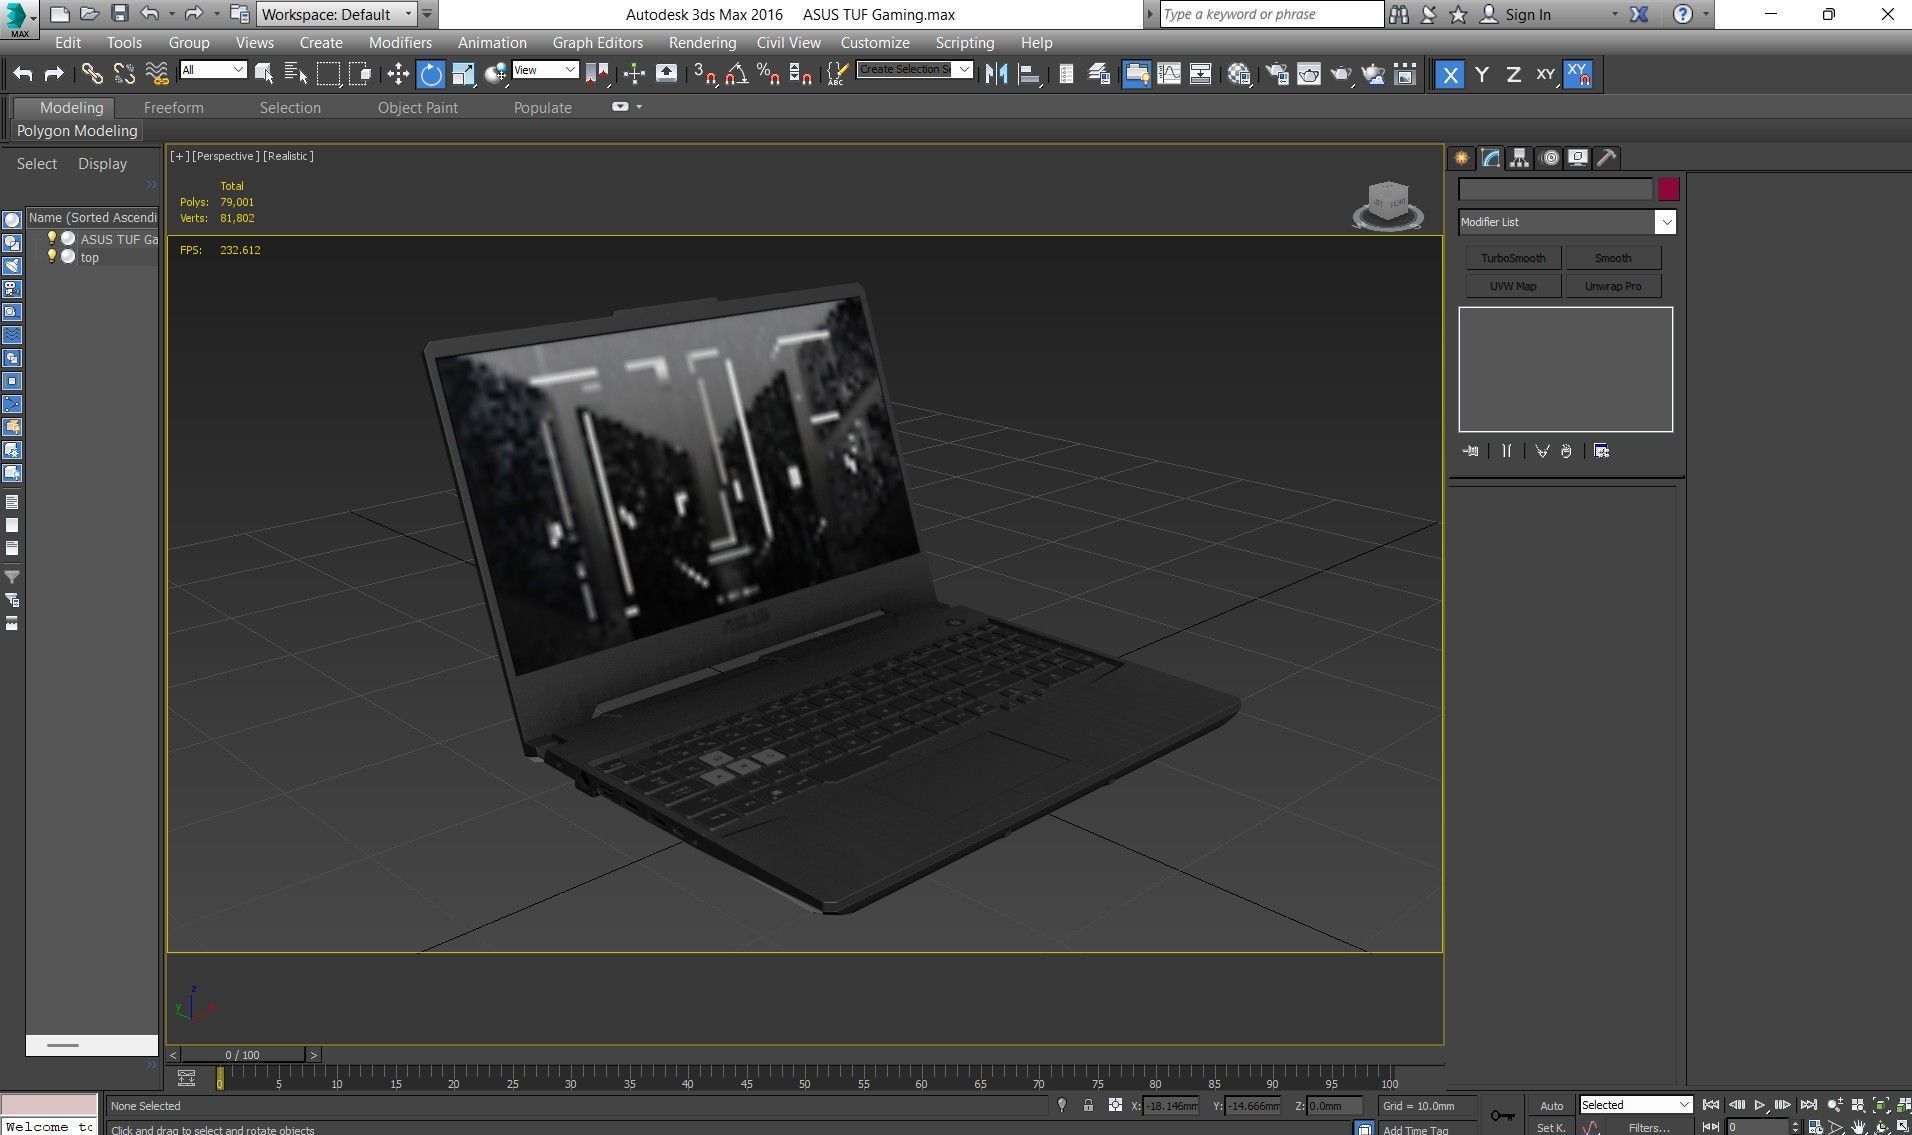Open the Motion command panel tab
This screenshot has width=1912, height=1135.
tap(1549, 158)
